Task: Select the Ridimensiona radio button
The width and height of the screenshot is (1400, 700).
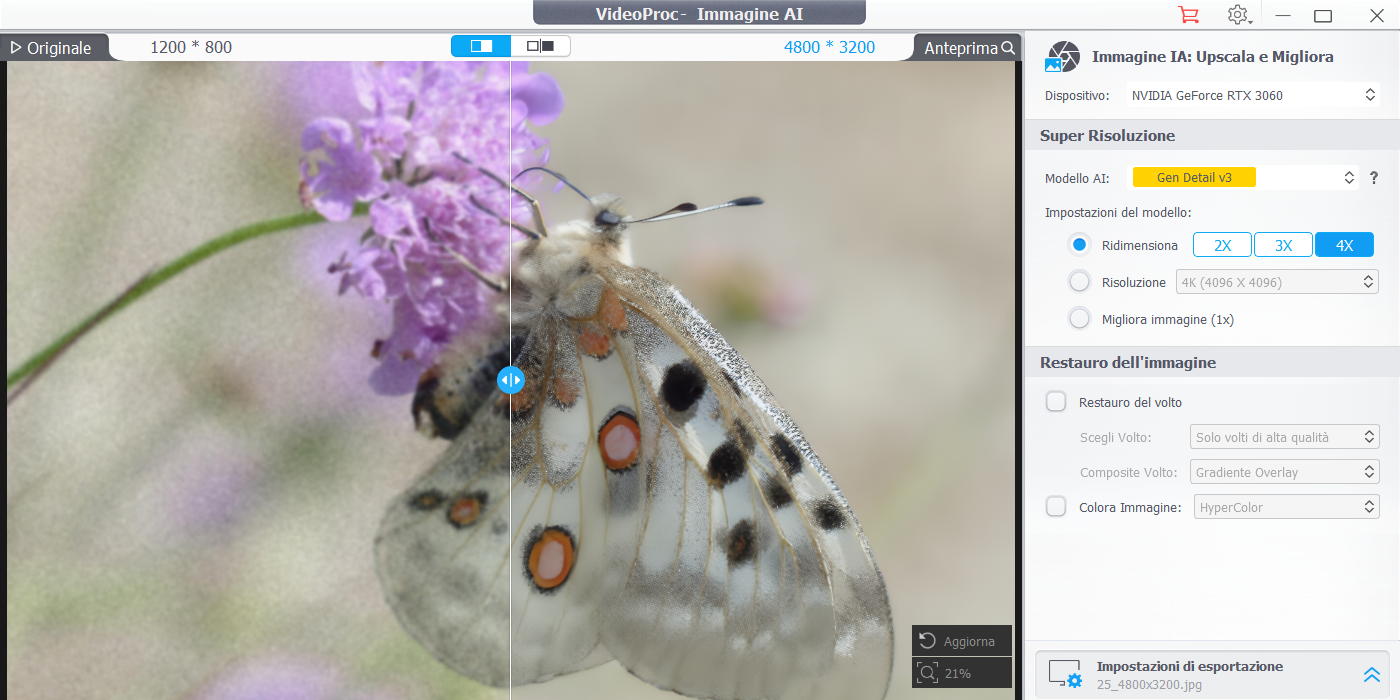Action: point(1079,245)
